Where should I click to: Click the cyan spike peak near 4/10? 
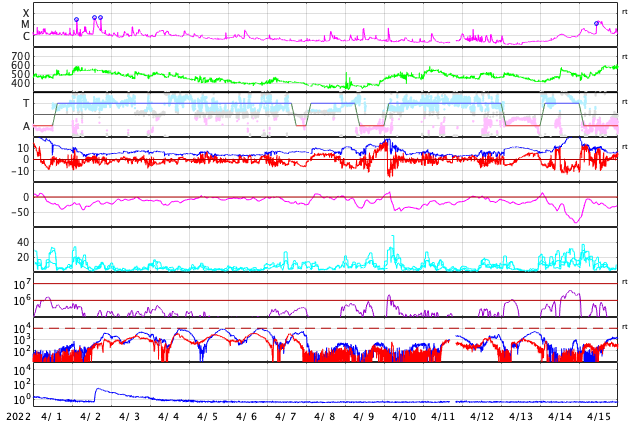pos(393,236)
